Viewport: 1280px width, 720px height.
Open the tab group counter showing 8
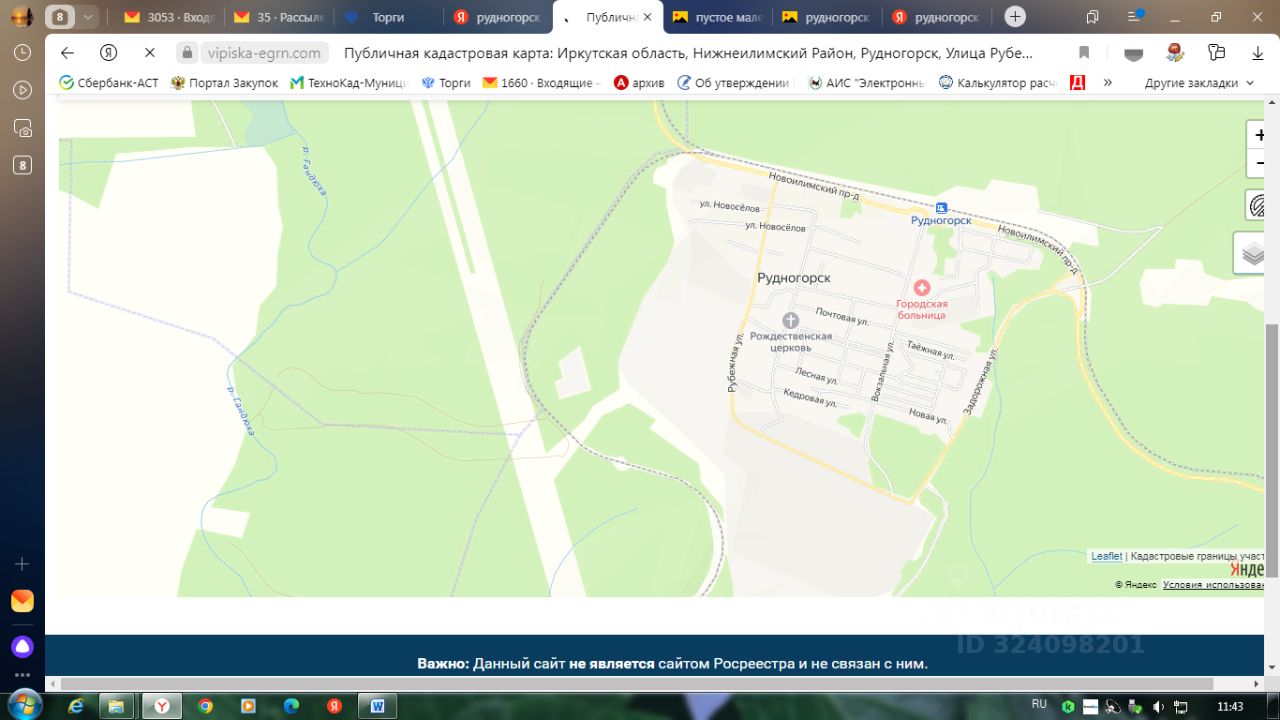point(60,17)
